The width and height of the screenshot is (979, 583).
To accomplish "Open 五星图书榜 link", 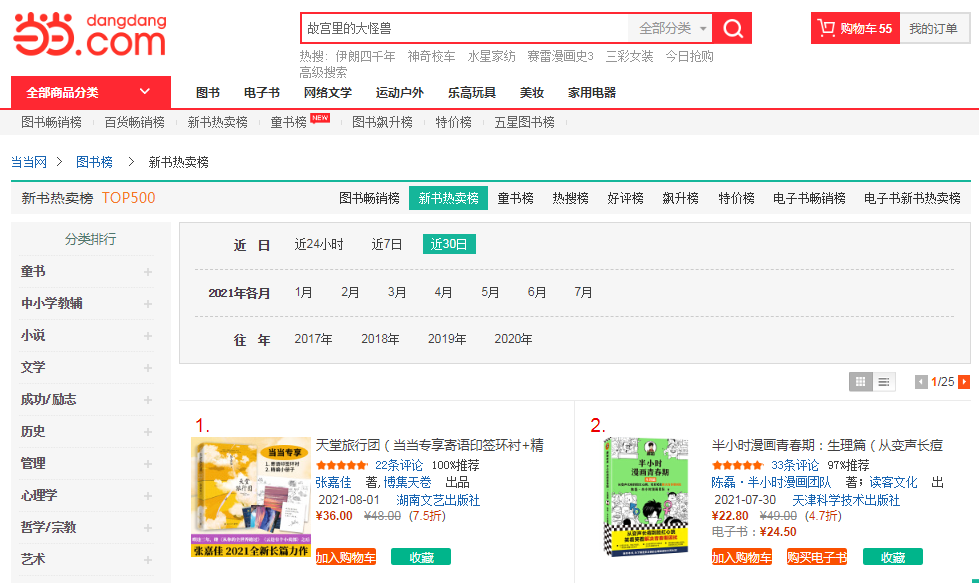I will point(524,122).
